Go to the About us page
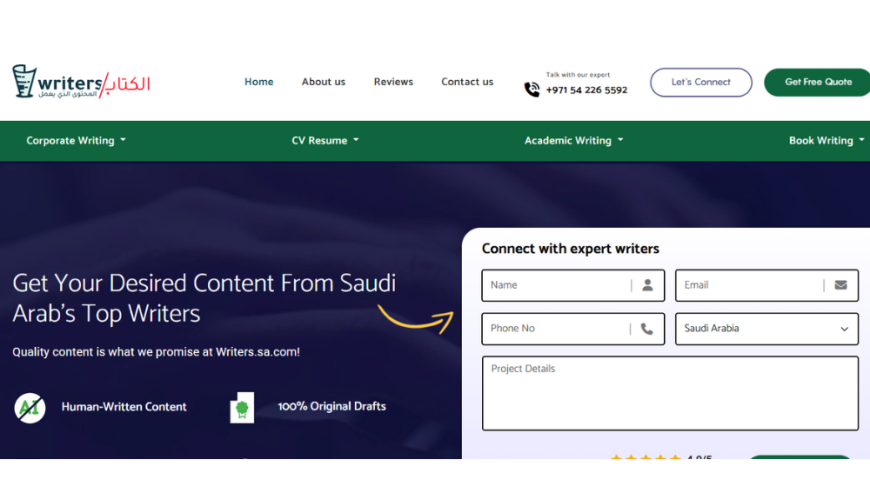Image resolution: width=870 pixels, height=493 pixels. pyautogui.click(x=323, y=82)
